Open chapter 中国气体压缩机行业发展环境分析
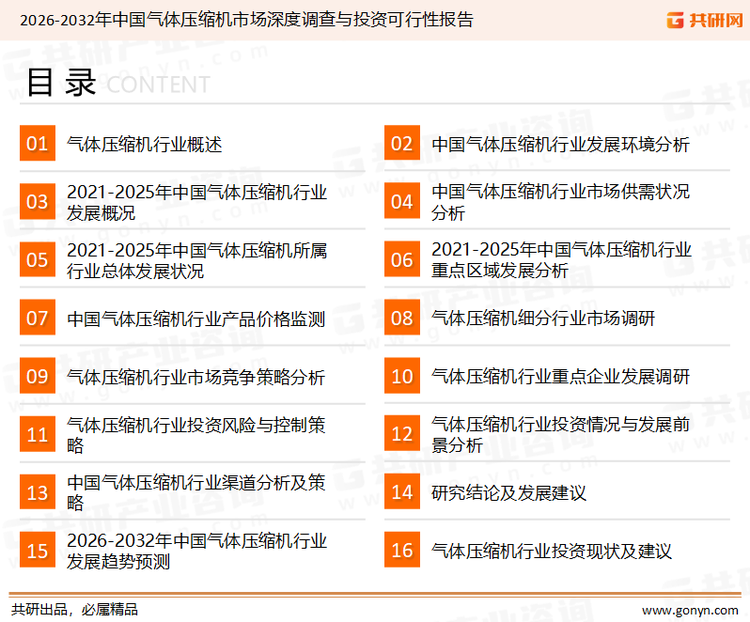The height and width of the screenshot is (622, 750). point(560,144)
